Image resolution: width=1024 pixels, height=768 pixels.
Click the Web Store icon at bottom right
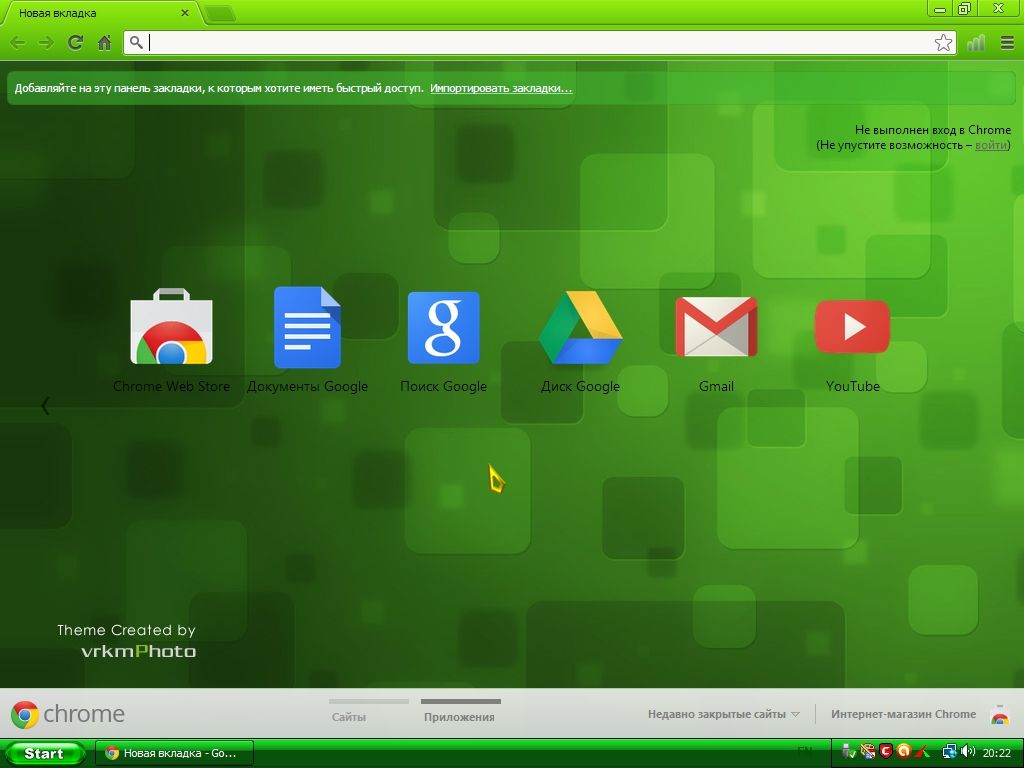pyautogui.click(x=999, y=714)
